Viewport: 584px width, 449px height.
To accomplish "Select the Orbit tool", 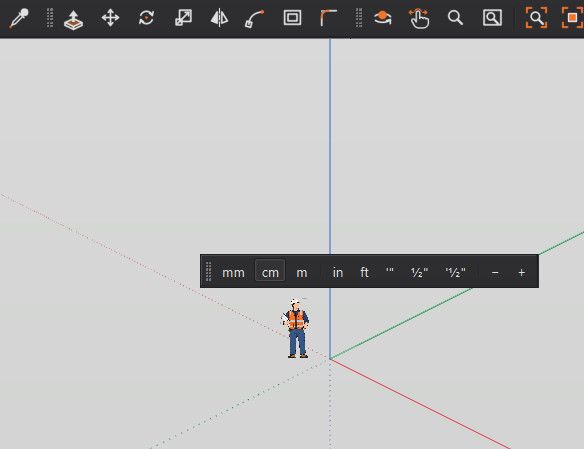I will coord(383,17).
